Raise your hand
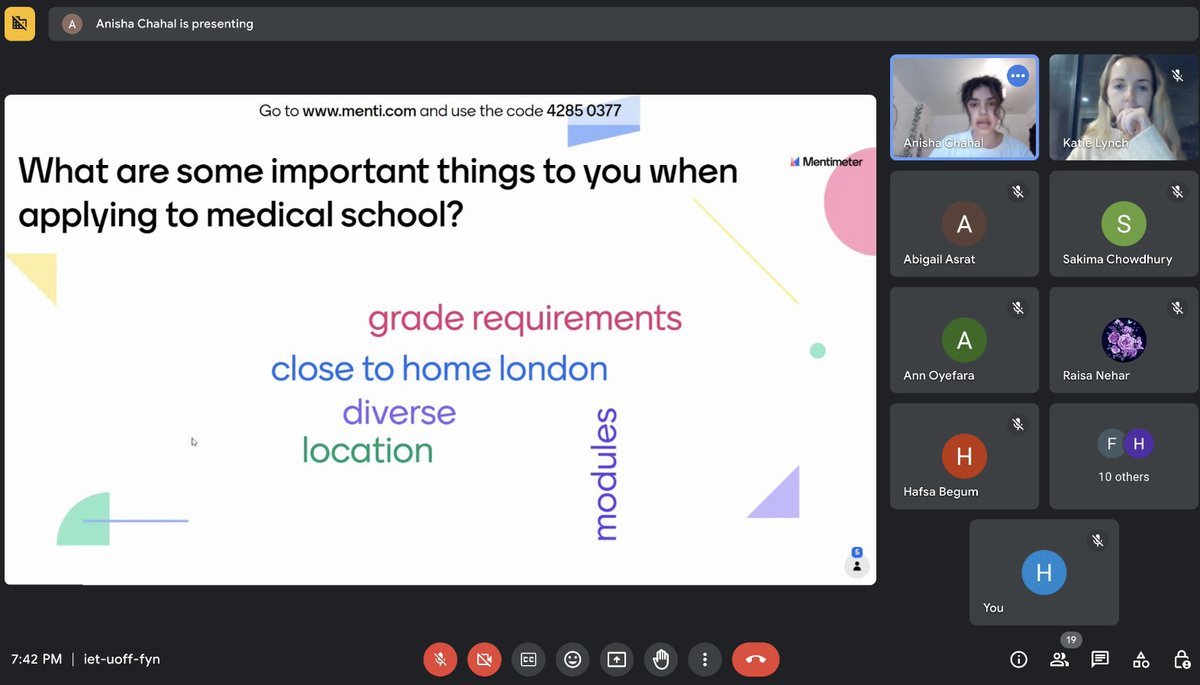This screenshot has width=1200, height=685. point(661,659)
